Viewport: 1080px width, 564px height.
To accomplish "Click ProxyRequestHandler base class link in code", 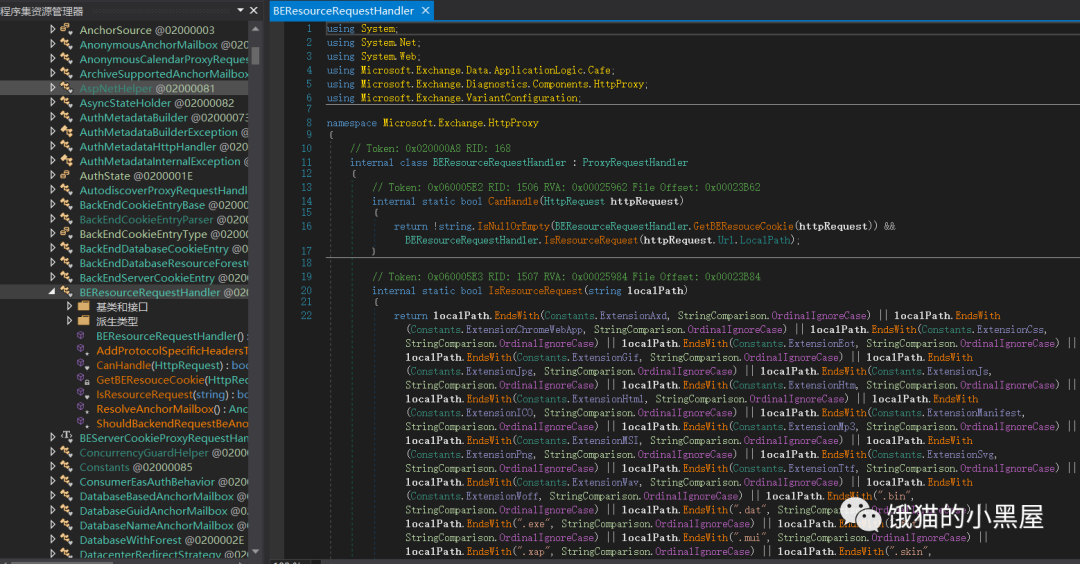I will (634, 162).
